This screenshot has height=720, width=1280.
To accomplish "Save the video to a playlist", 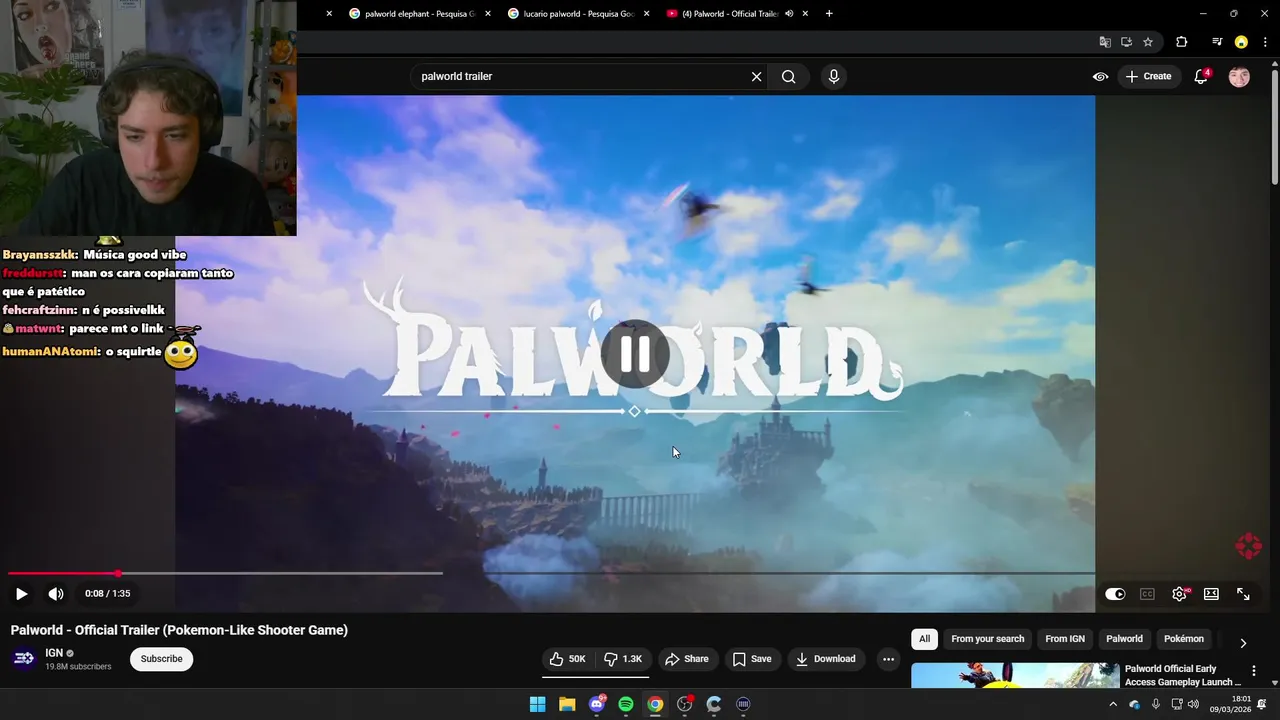I will tap(752, 659).
